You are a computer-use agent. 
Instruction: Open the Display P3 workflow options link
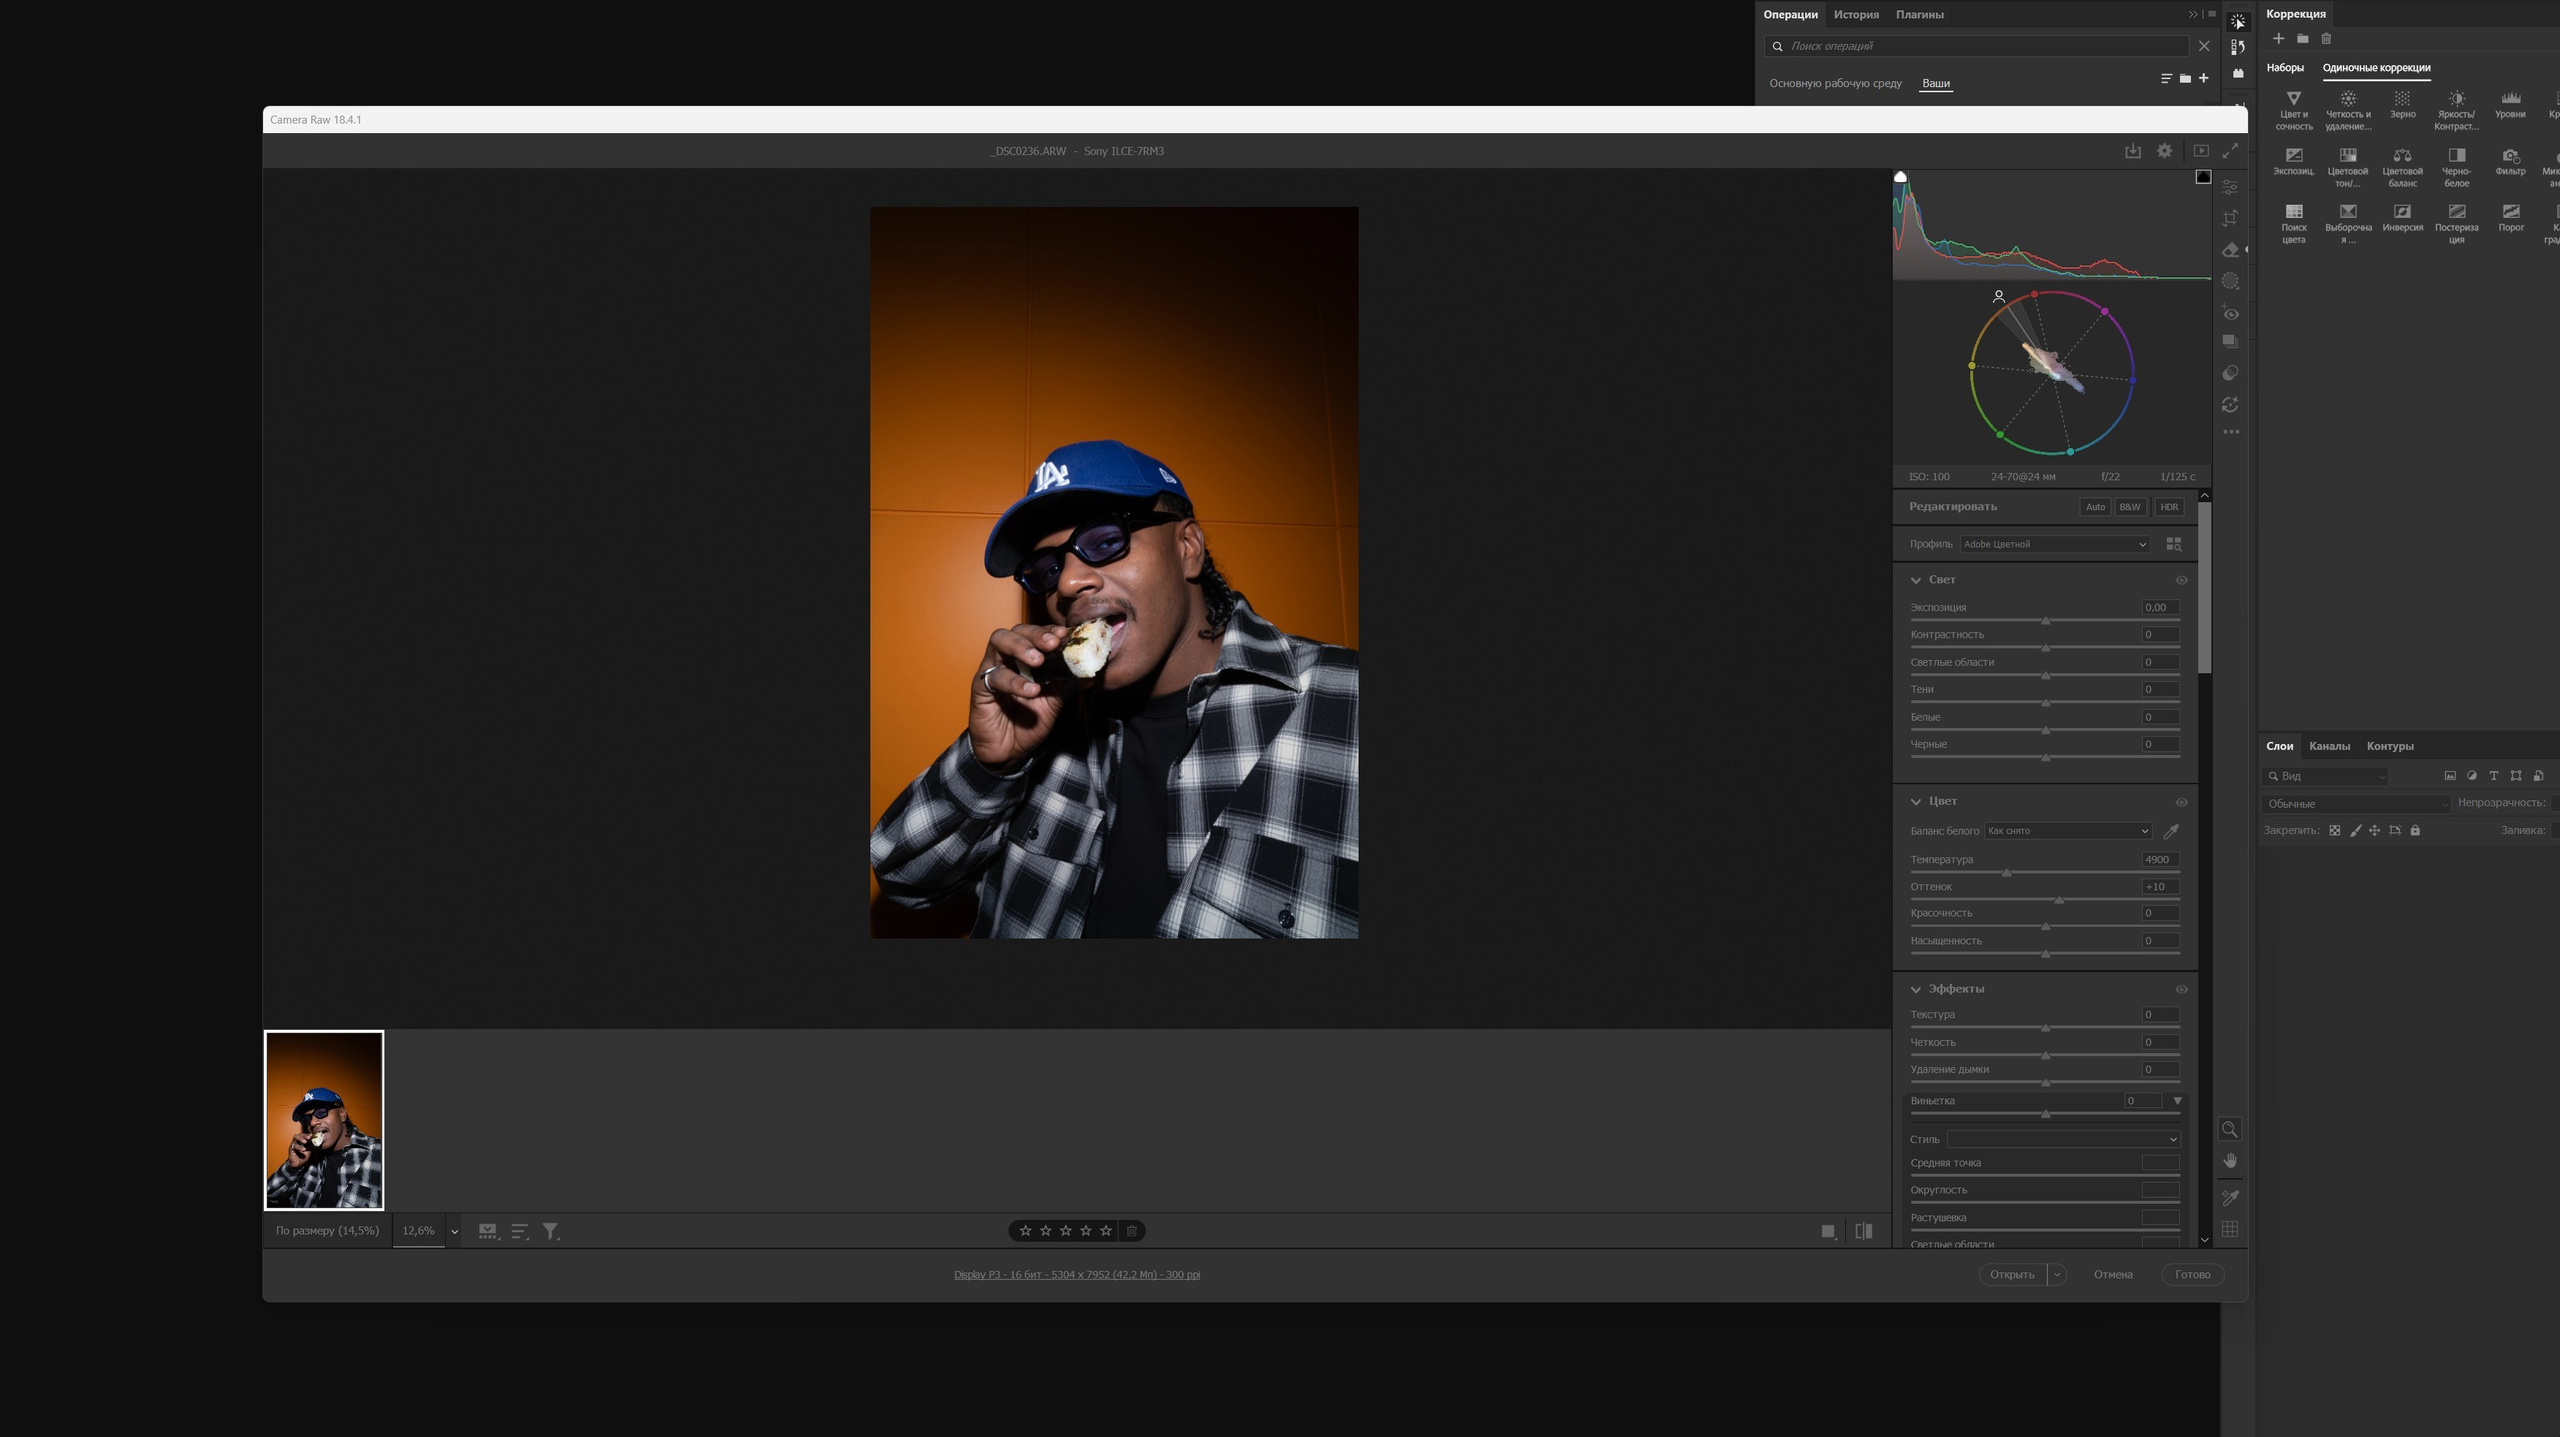pos(1077,1274)
